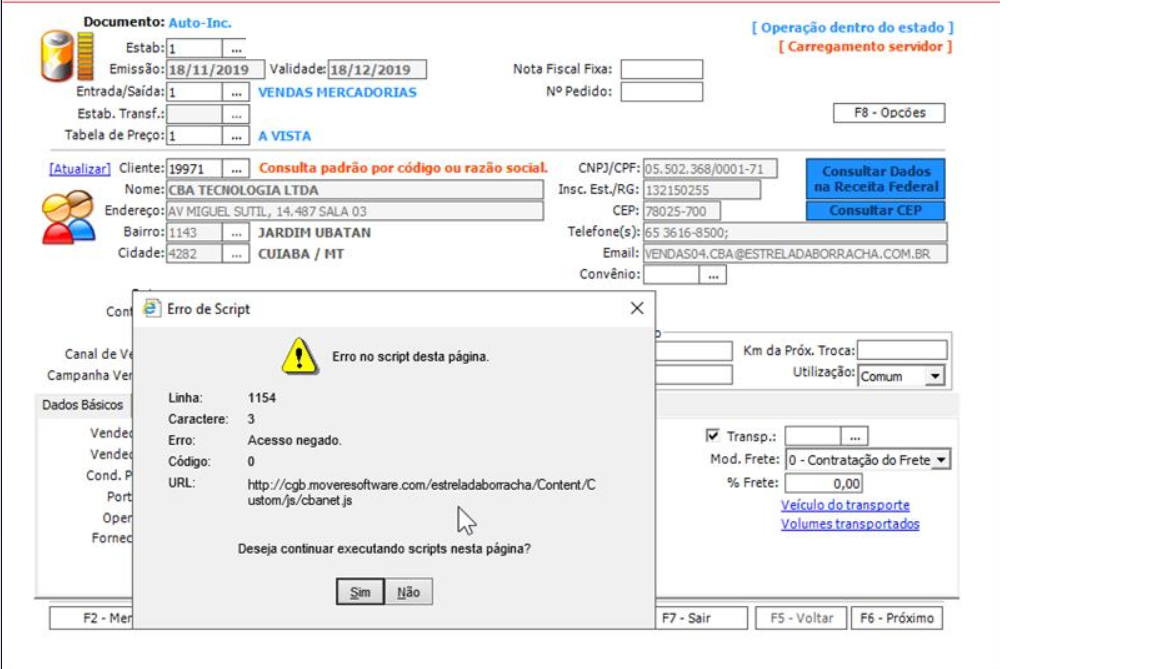Screen dimensions: 1152x669
Task: Click the Consultar CEP button
Action: tap(876, 211)
